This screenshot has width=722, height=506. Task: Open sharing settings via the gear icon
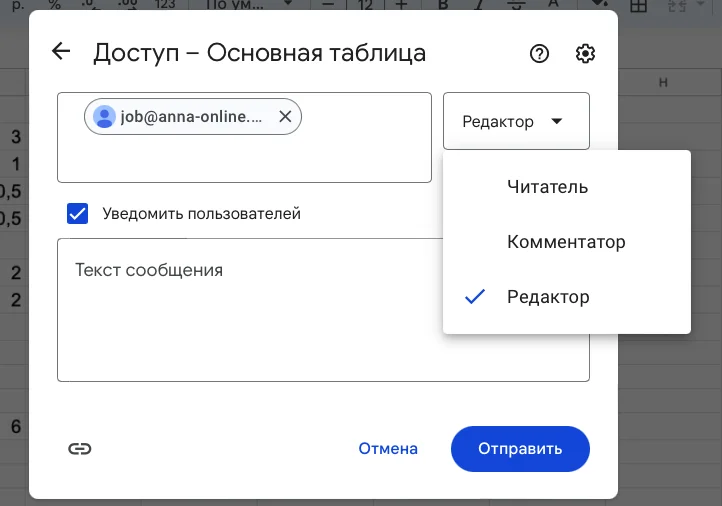[x=586, y=54]
